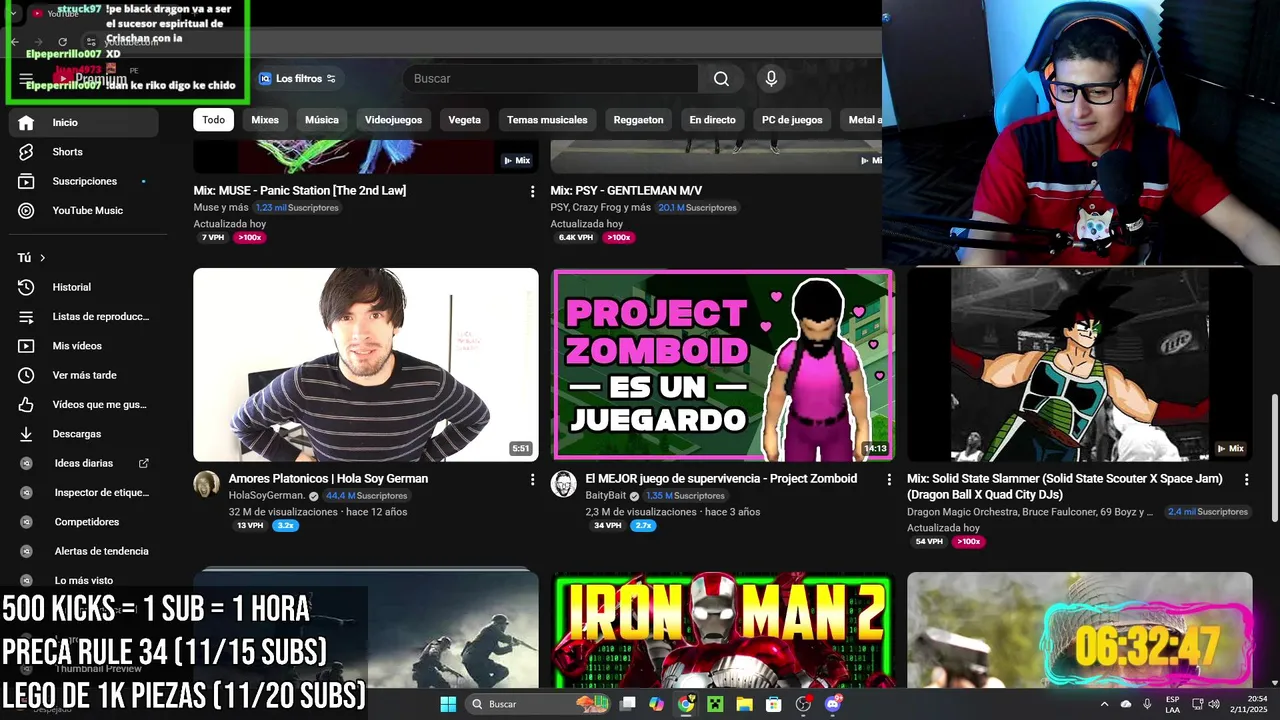Switch to Chrome in the taskbar
This screenshot has width=1280, height=720.
coord(686,704)
